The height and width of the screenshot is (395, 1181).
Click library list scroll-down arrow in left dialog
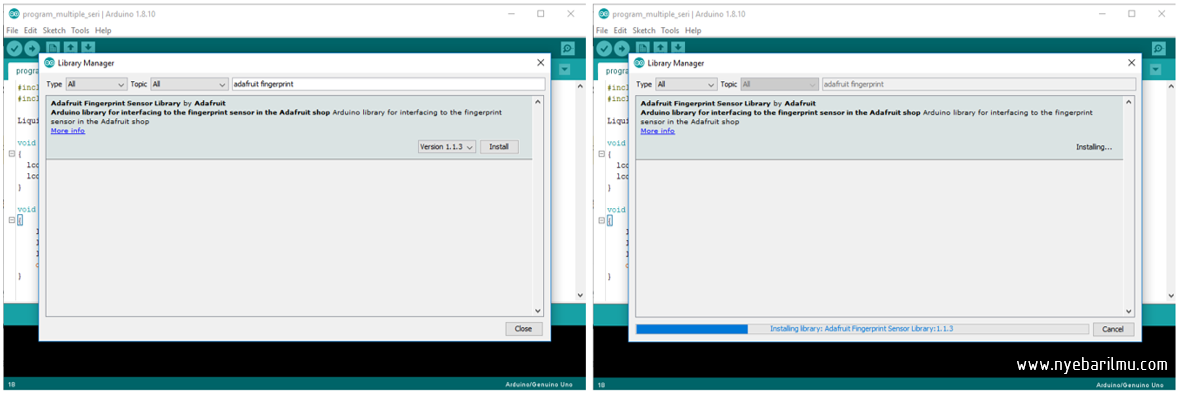tap(538, 311)
